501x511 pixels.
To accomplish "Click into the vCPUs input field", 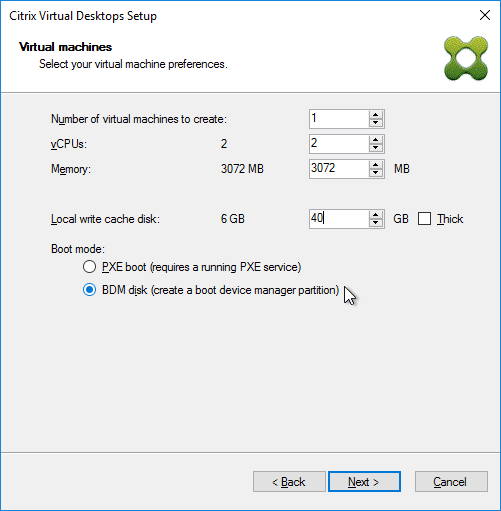I will pos(339,144).
